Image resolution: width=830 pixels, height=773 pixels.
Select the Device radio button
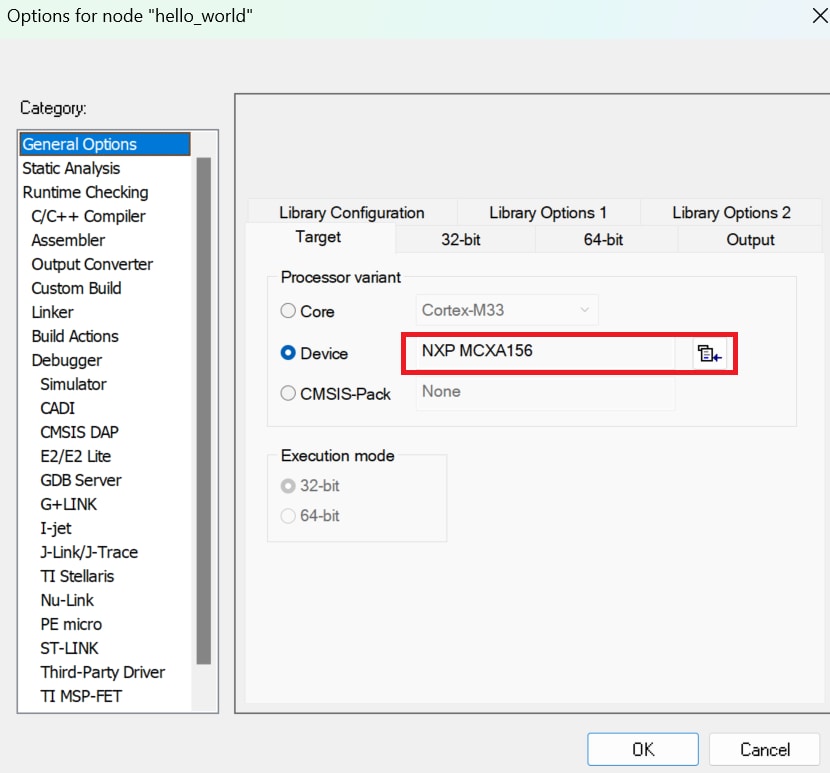[x=289, y=353]
